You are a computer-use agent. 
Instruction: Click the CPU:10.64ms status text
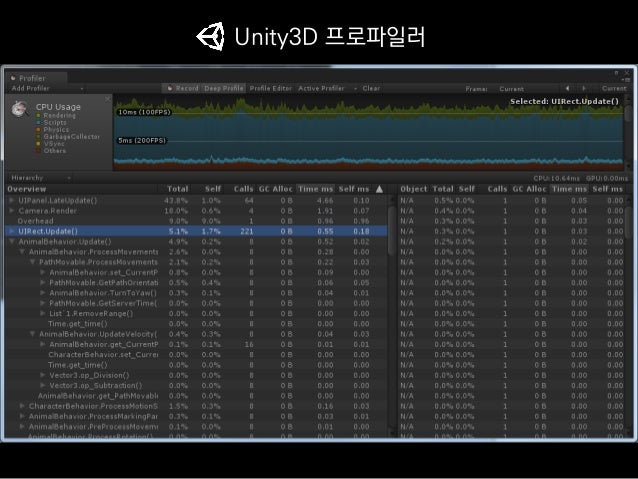tap(556, 178)
